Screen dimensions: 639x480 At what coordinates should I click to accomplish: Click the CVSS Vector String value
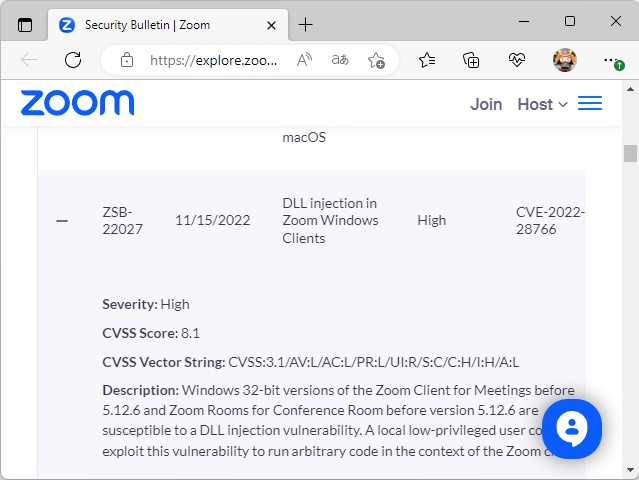[x=374, y=362]
